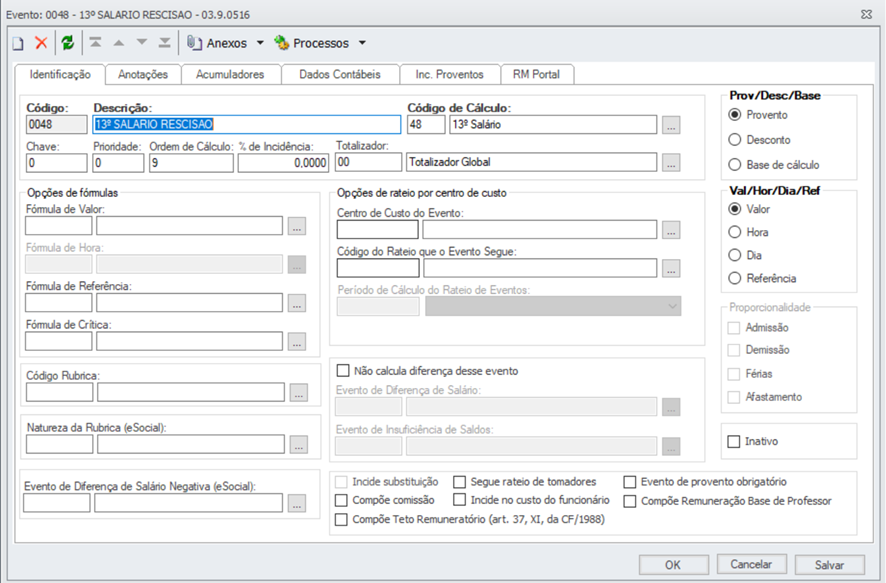Open lookup for Evento de Diferença de Salário Negativa
This screenshot has height=583, width=886.
(x=297, y=503)
